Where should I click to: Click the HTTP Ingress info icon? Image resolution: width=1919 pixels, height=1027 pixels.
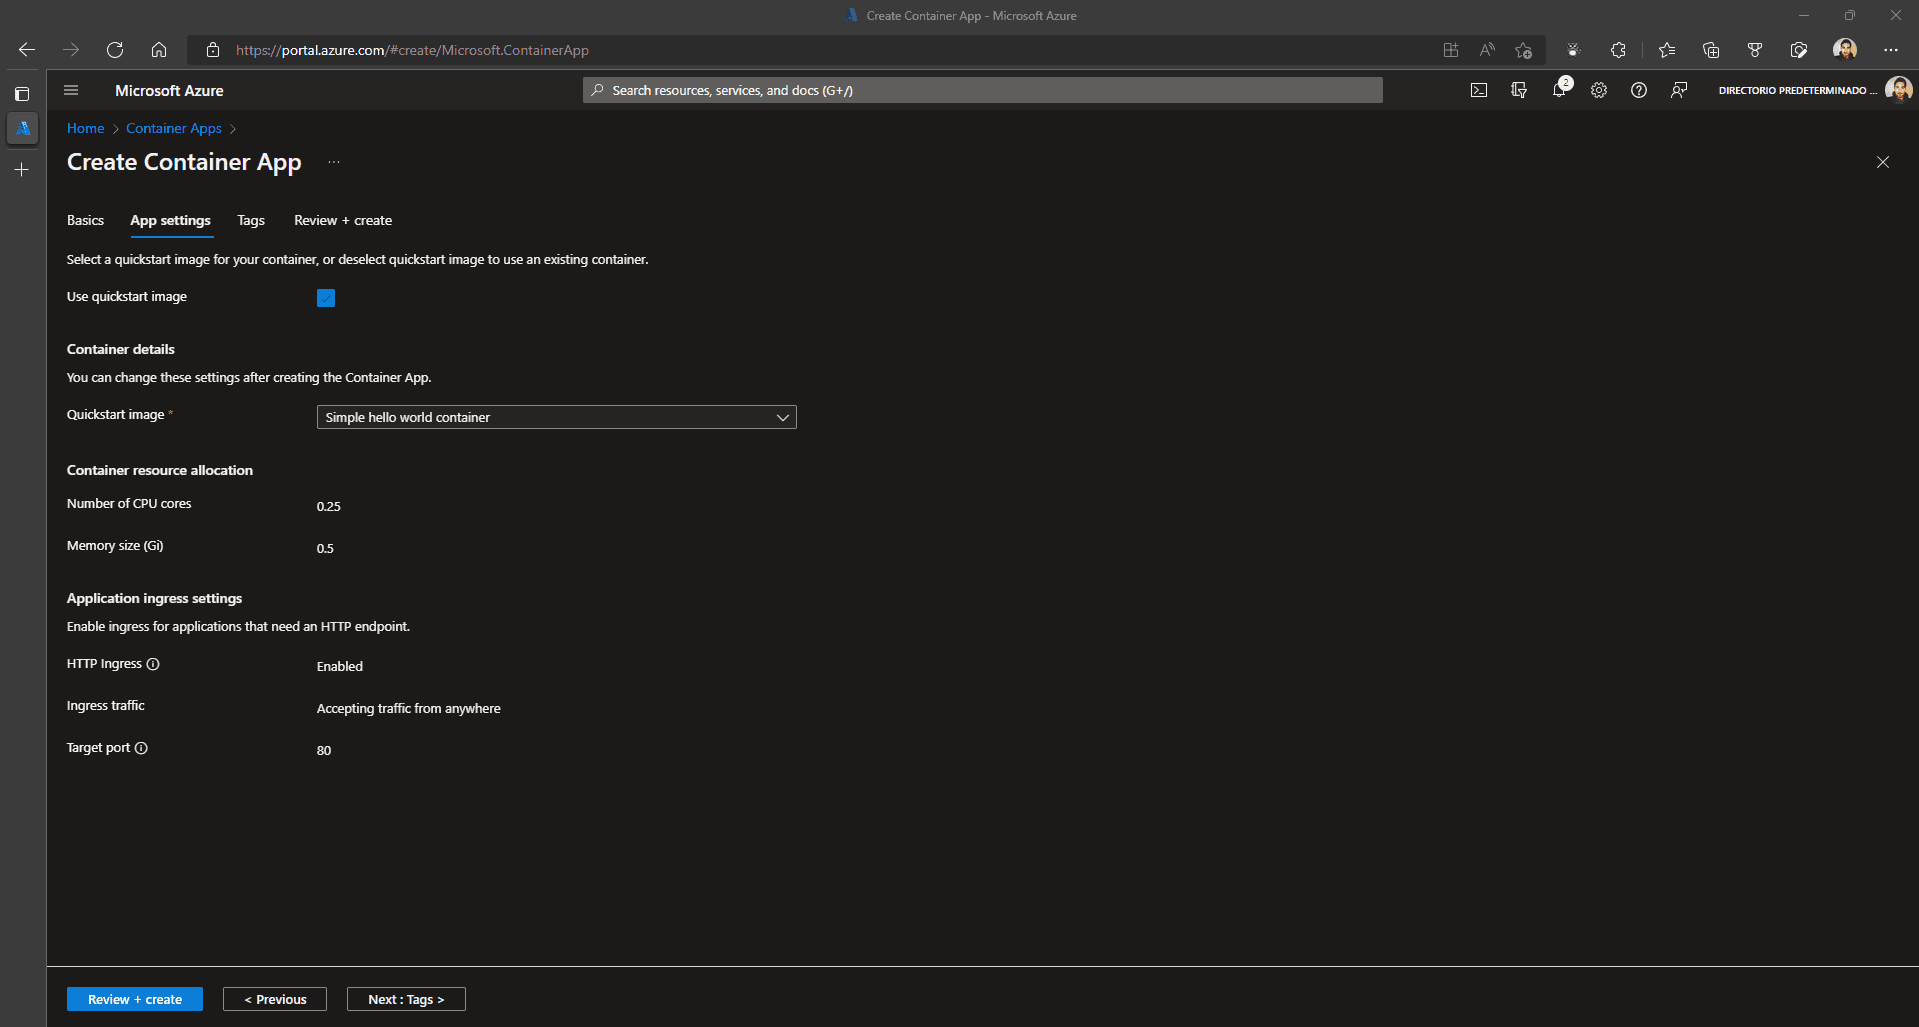tap(153, 664)
